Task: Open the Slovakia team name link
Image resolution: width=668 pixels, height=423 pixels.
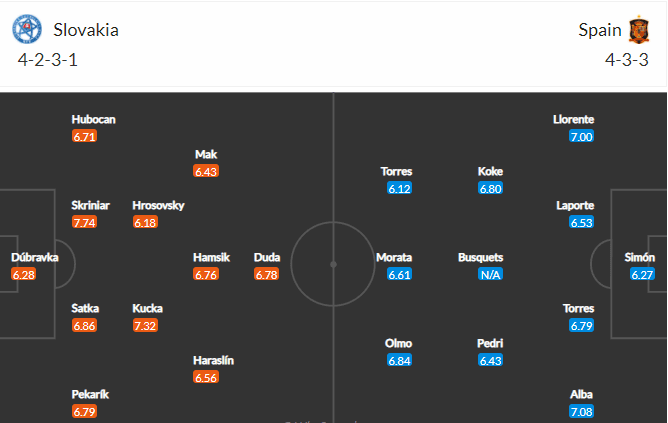Action: coord(86,30)
